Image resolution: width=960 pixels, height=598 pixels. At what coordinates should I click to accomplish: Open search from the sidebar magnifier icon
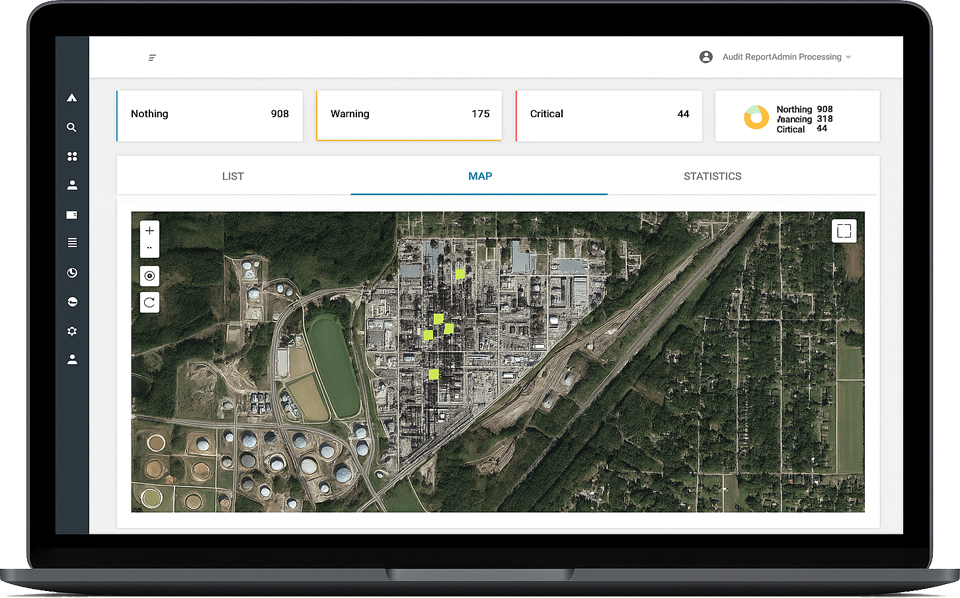[x=72, y=128]
